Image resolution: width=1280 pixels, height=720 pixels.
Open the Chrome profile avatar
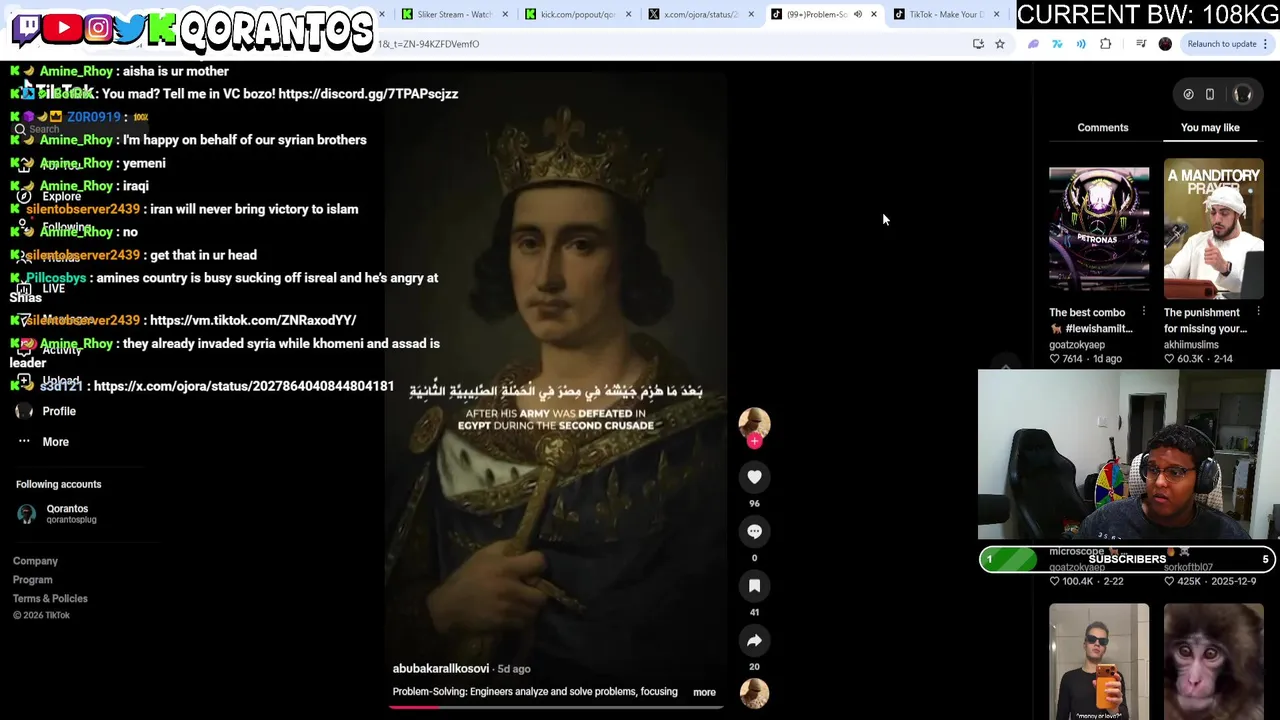[x=1165, y=44]
